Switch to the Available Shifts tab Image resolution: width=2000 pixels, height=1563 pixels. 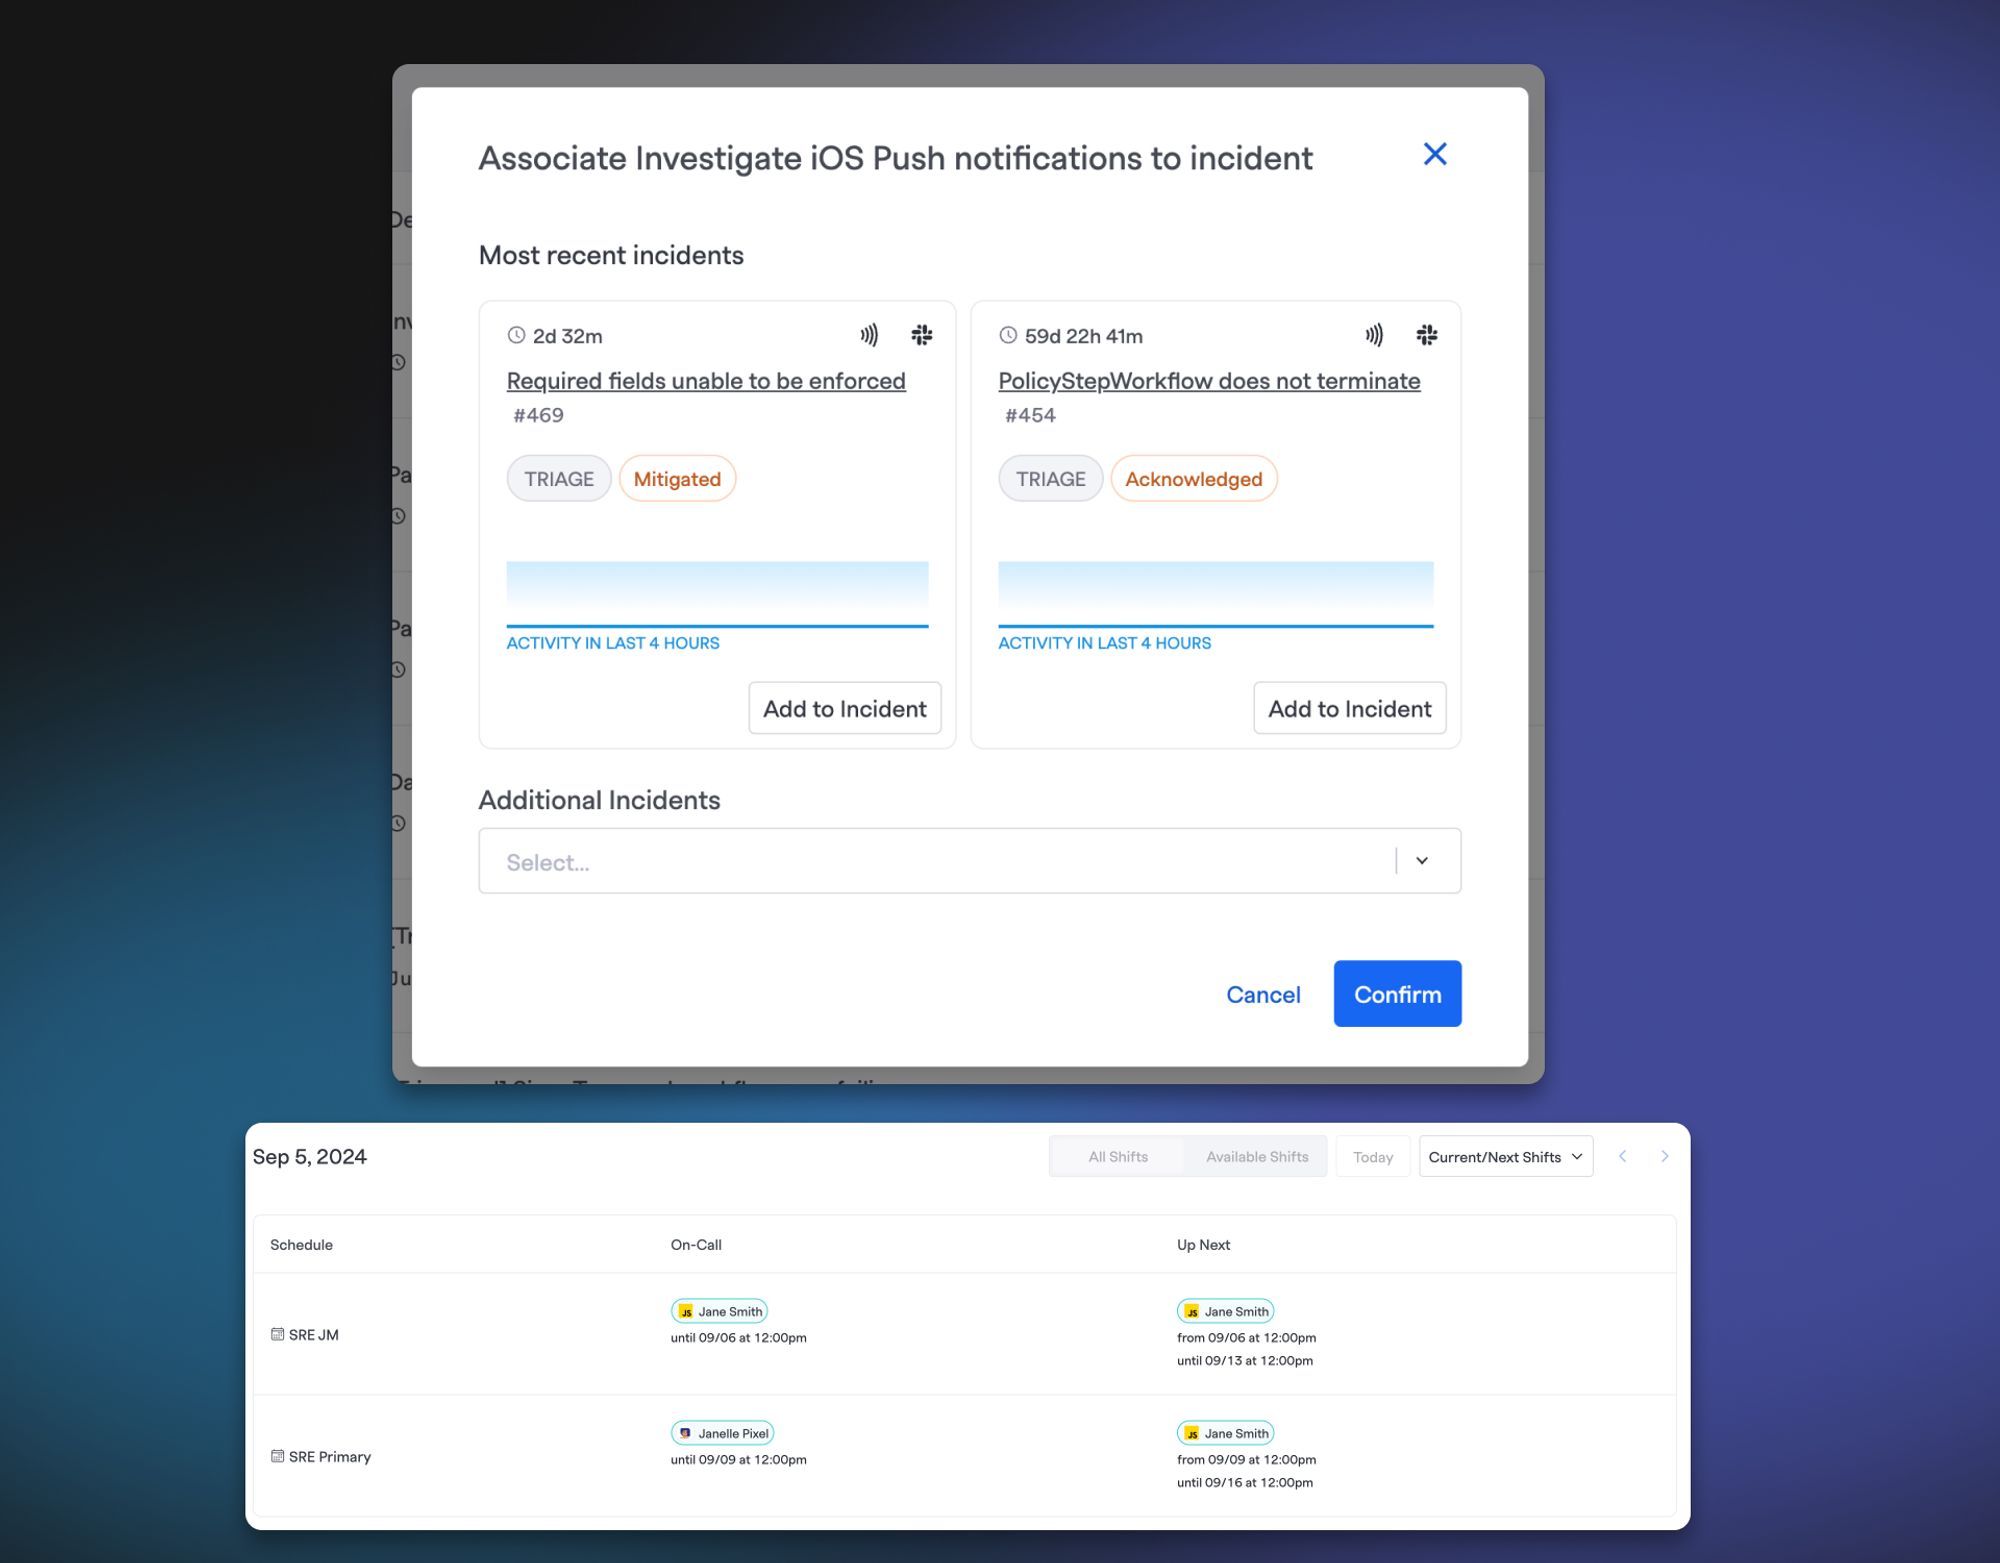point(1256,1157)
